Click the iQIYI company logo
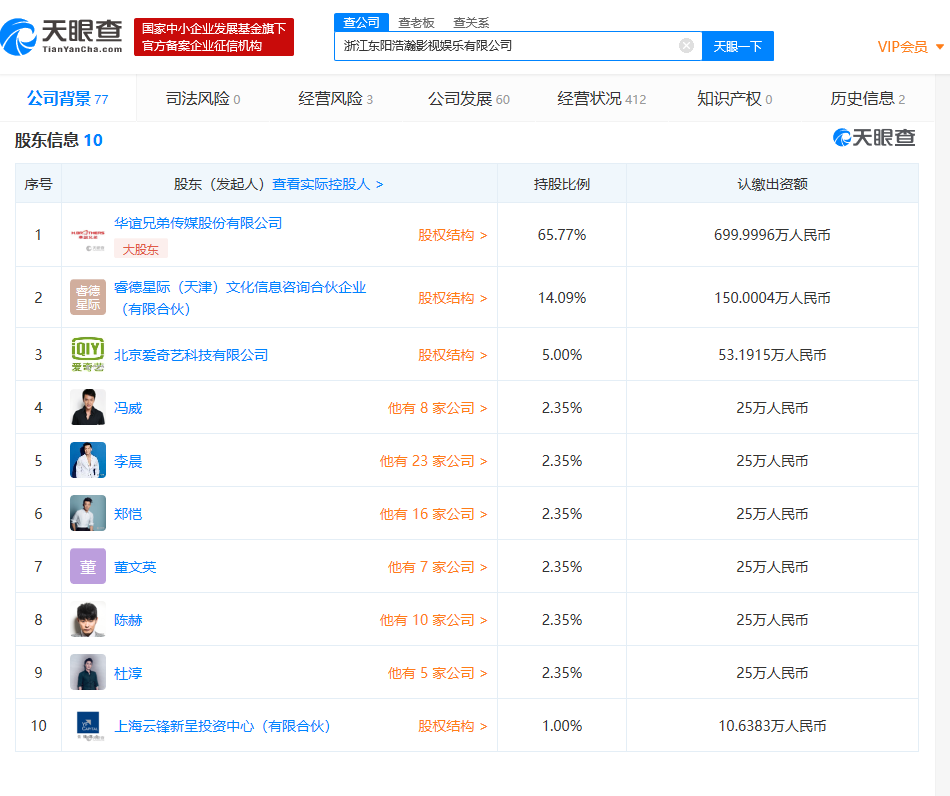 click(x=88, y=355)
